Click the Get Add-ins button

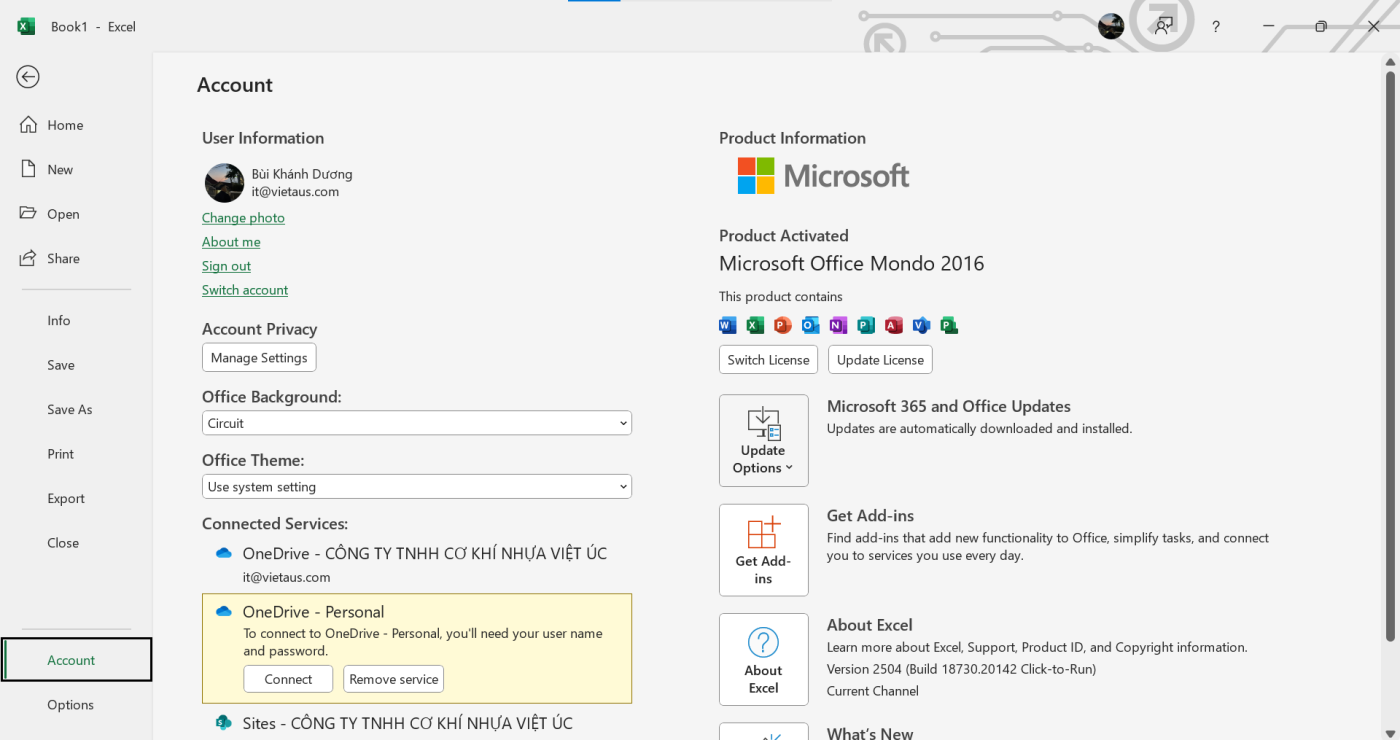coord(764,550)
